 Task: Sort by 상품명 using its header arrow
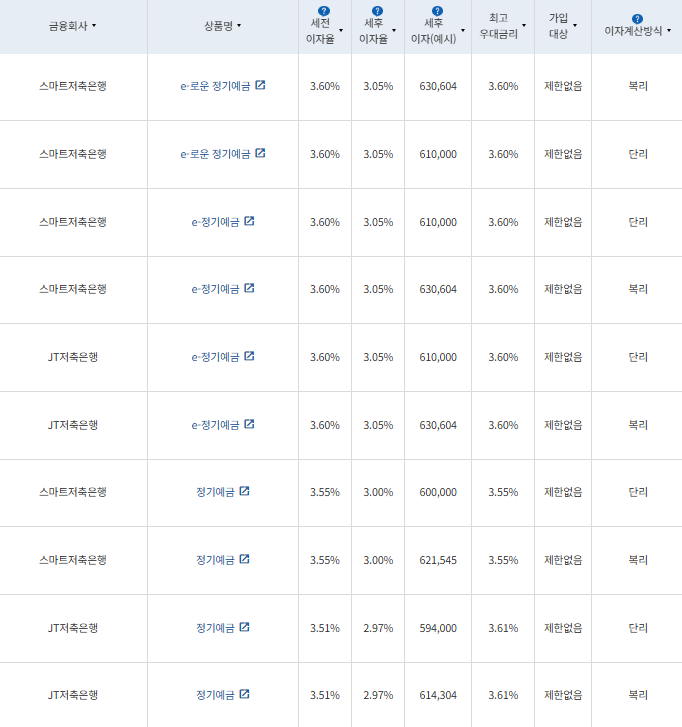[x=239, y=26]
